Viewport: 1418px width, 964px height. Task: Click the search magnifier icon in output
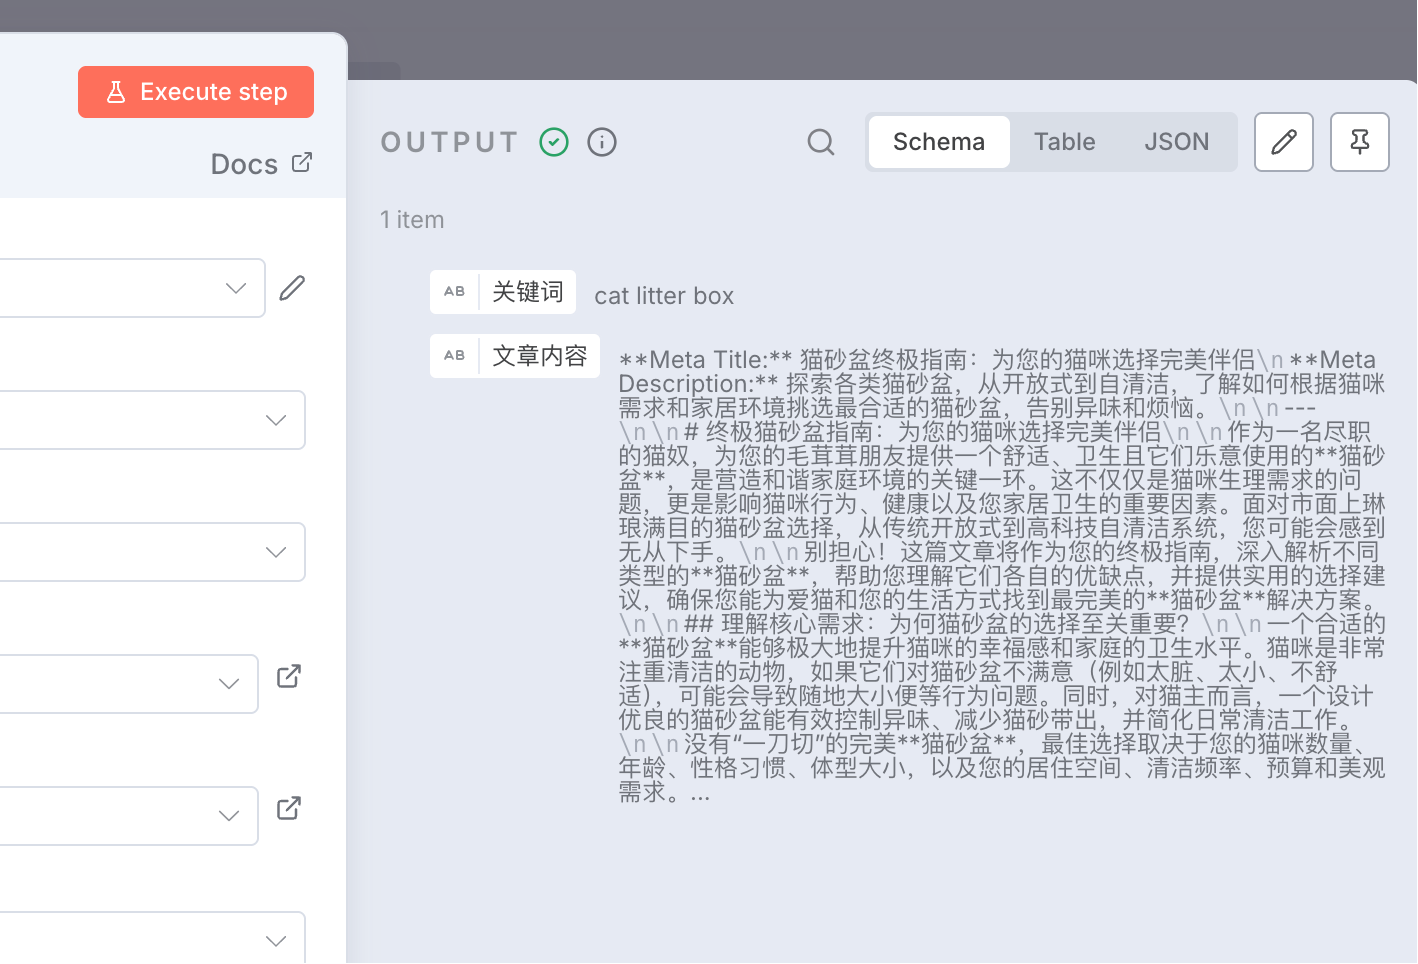pos(821,142)
